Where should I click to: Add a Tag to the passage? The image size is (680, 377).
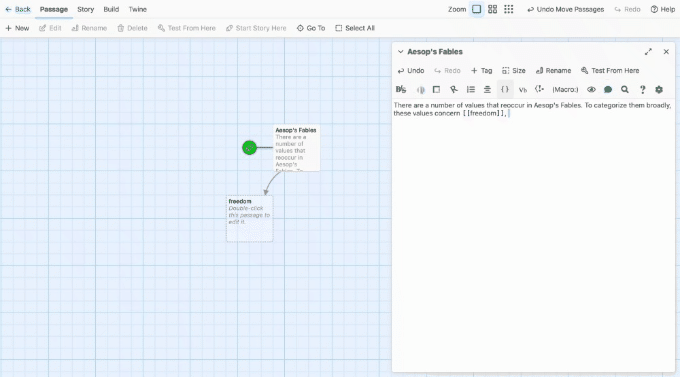[x=481, y=71]
